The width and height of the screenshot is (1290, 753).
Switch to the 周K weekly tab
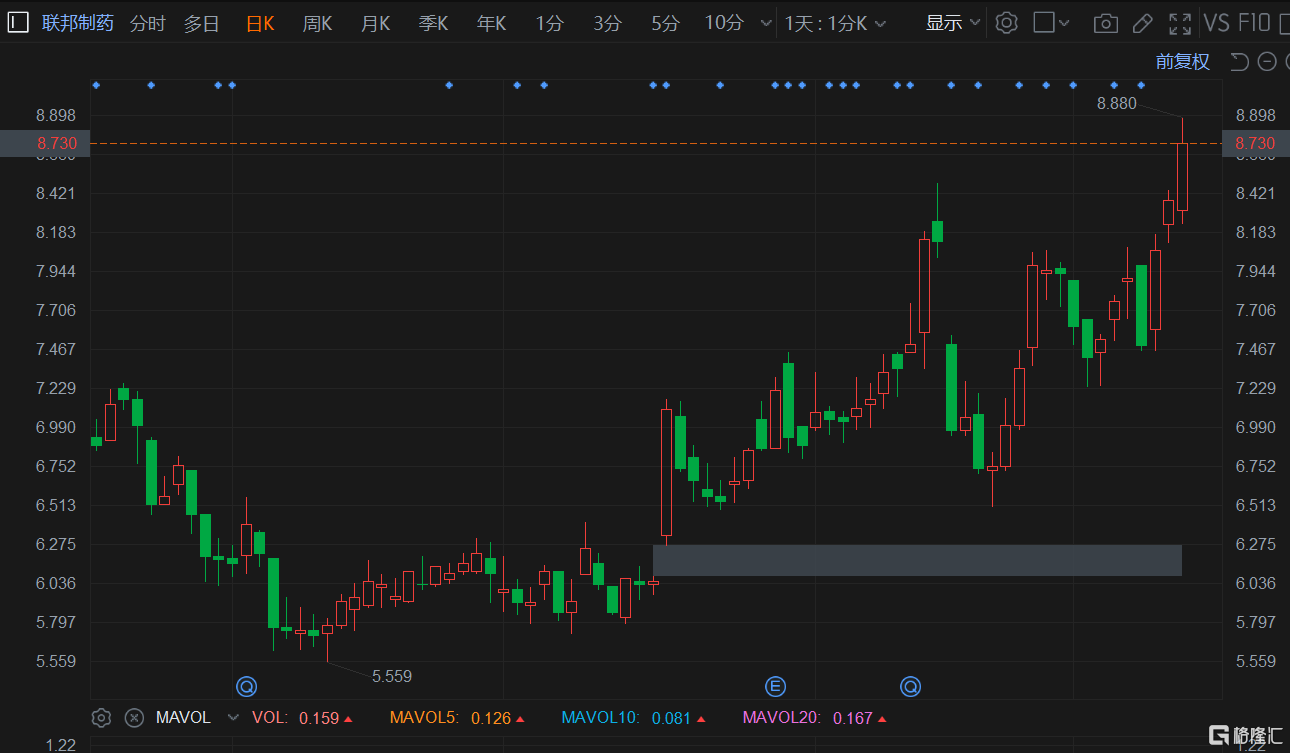316,22
